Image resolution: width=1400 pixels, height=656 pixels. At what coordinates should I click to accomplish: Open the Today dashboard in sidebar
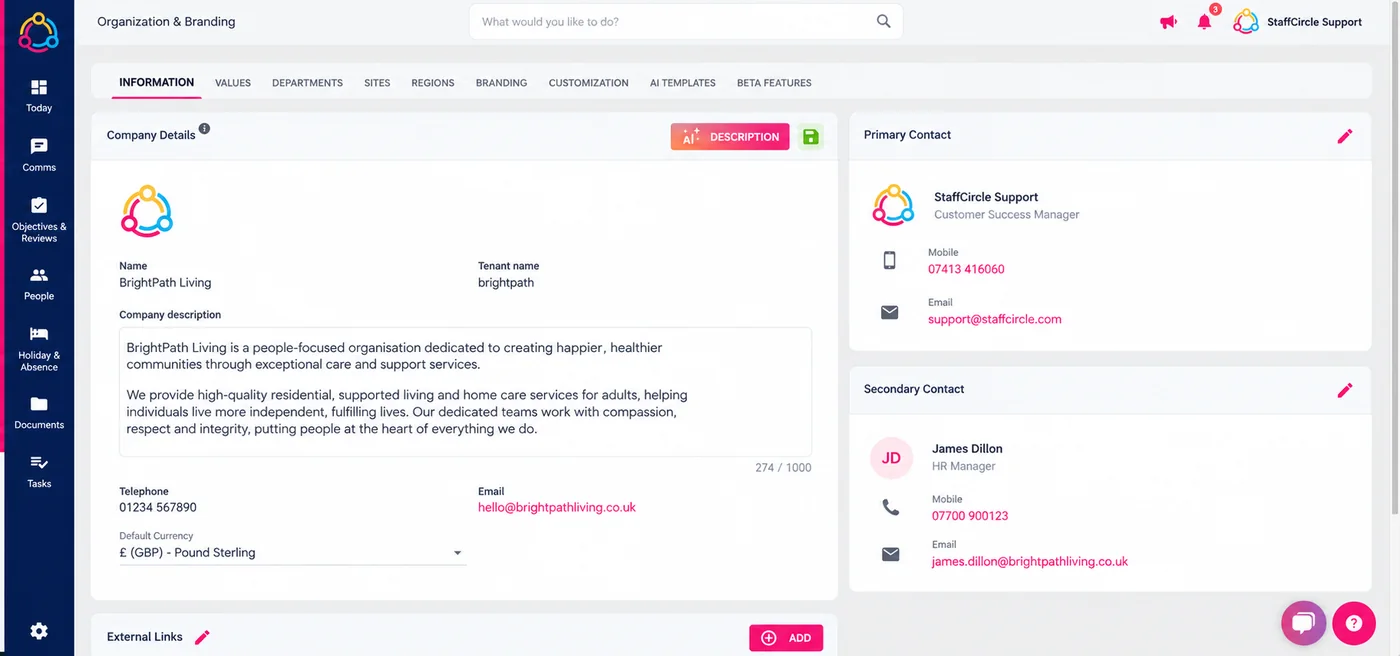click(39, 96)
